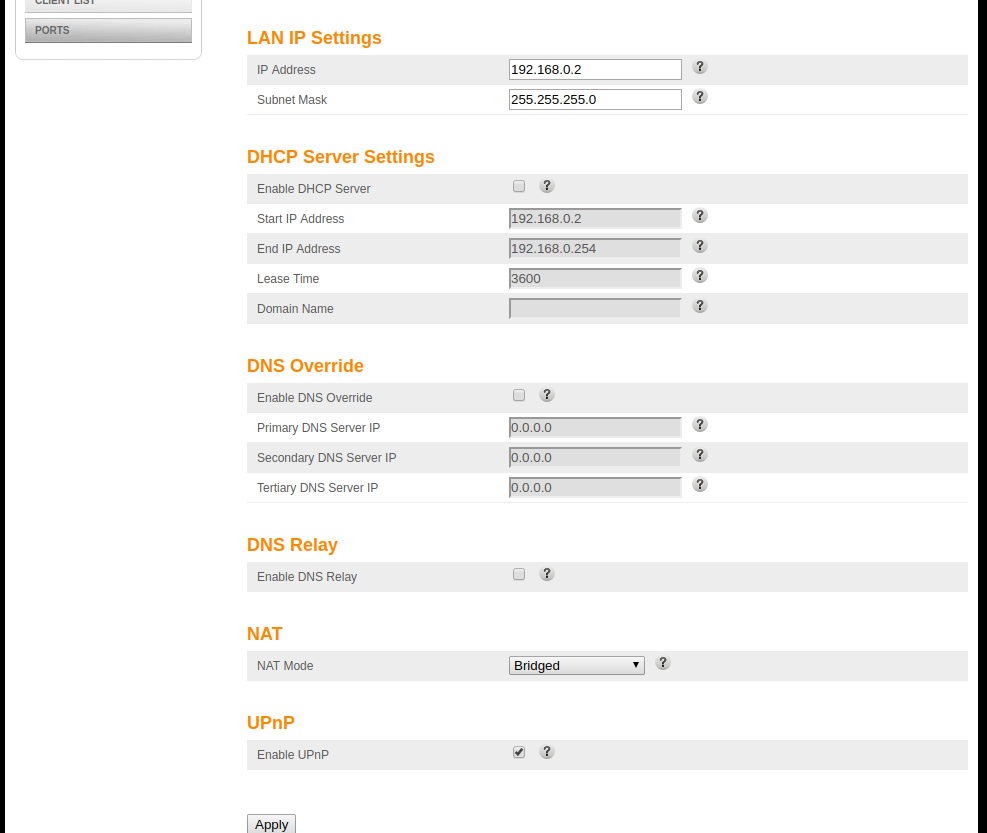
Task: Click the End IP Address field
Action: [x=595, y=249]
